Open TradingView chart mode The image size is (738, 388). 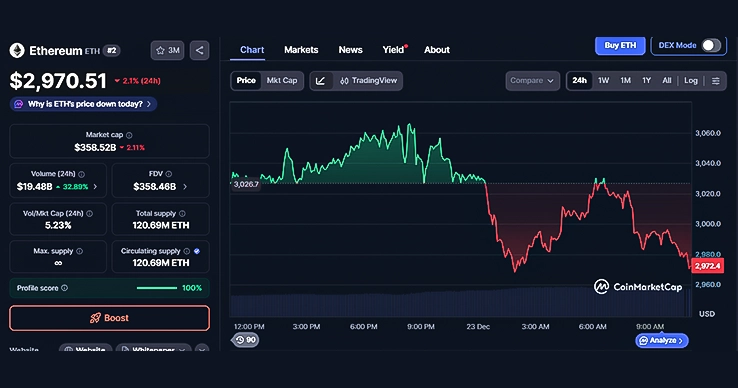(x=369, y=81)
